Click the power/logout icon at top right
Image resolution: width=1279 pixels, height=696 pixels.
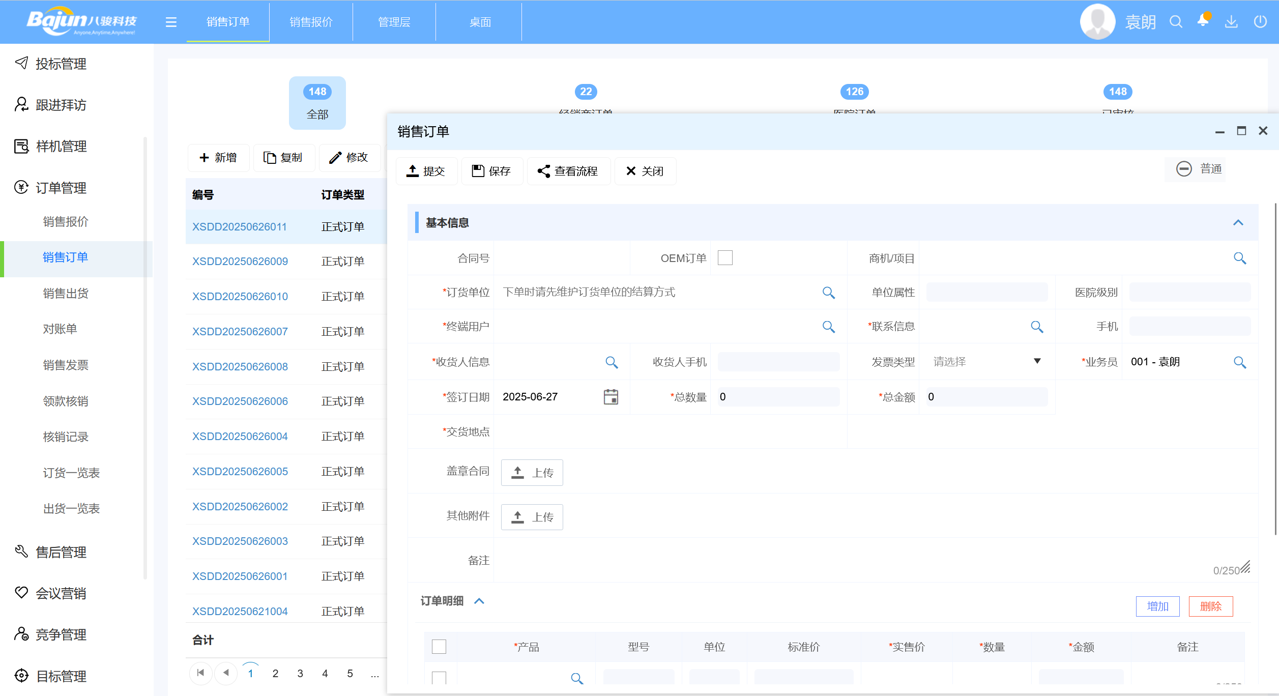point(1258,20)
